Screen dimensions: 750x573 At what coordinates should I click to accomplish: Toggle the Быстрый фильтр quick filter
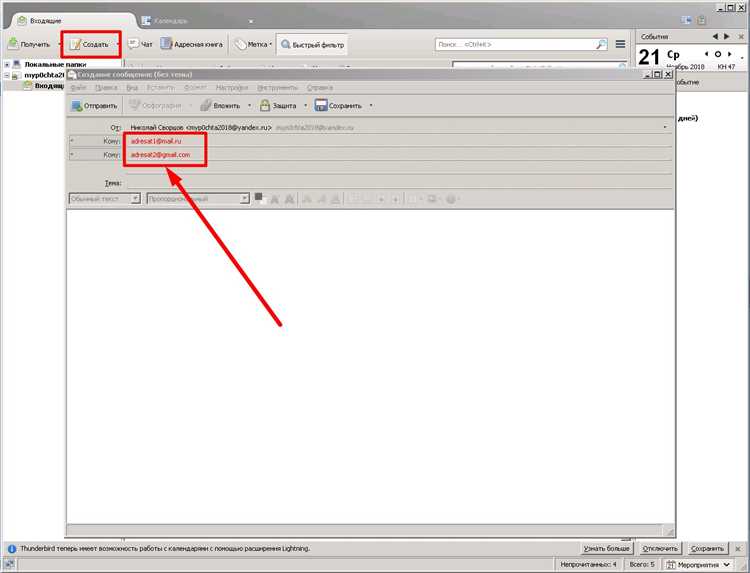coord(312,44)
